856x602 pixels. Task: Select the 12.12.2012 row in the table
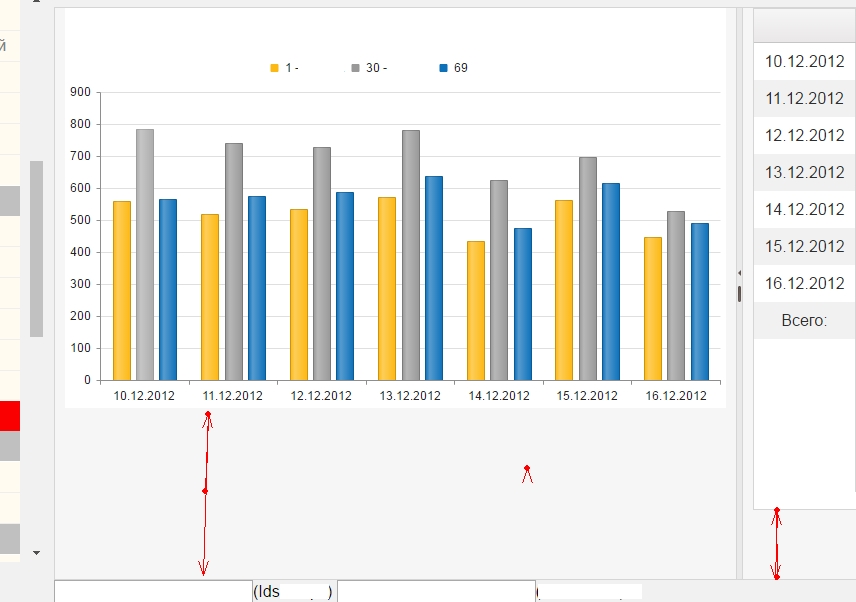[x=804, y=135]
